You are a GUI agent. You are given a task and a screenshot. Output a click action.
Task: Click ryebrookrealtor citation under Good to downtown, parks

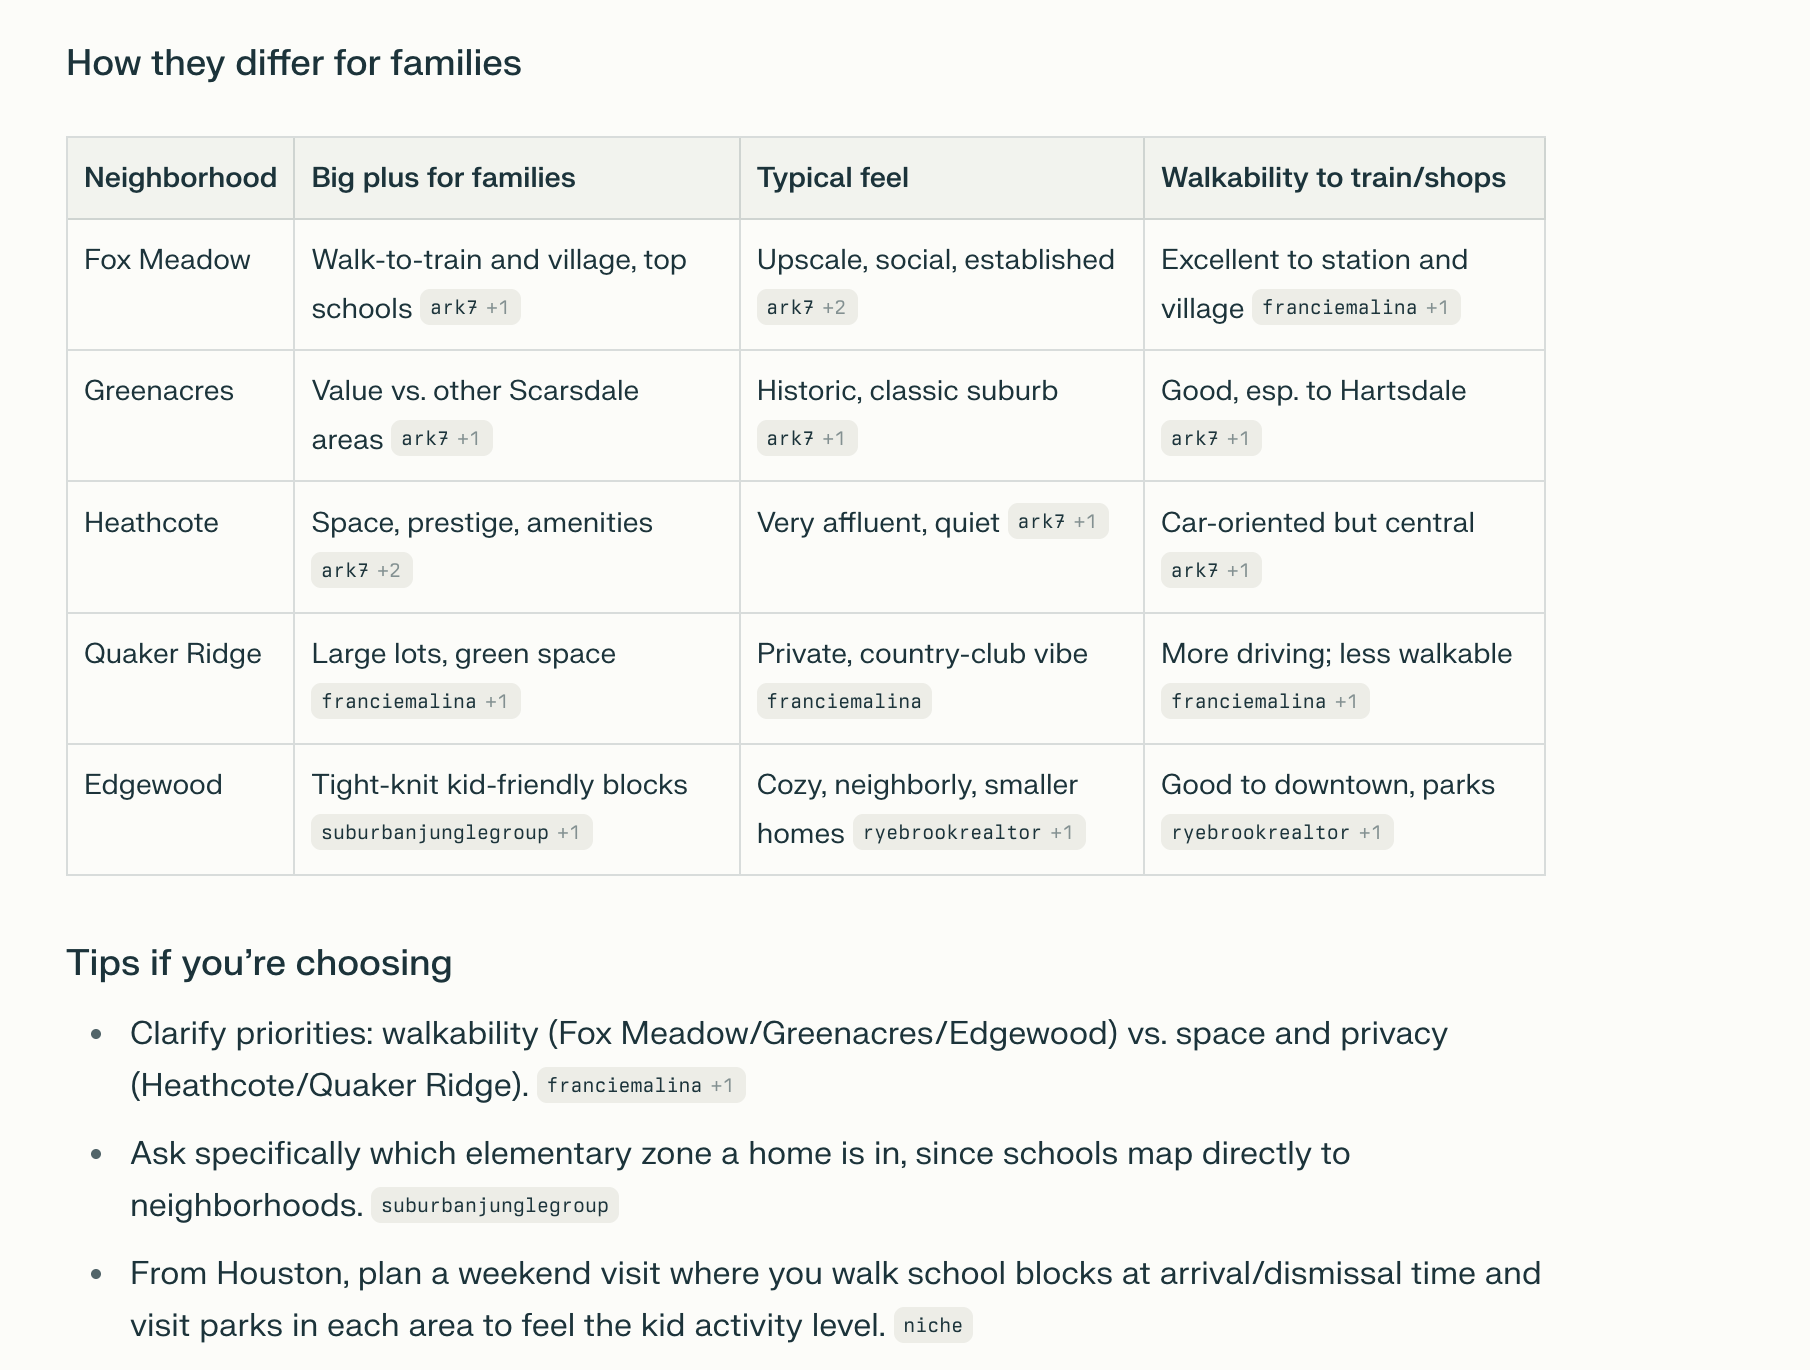[1276, 833]
